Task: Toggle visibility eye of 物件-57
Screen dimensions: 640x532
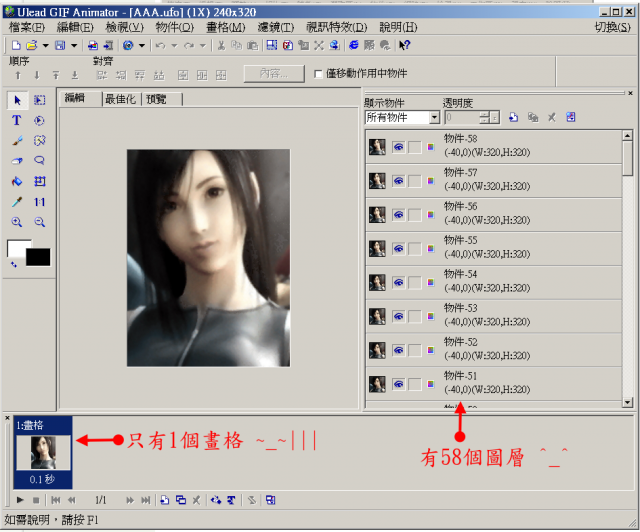Action: [399, 181]
